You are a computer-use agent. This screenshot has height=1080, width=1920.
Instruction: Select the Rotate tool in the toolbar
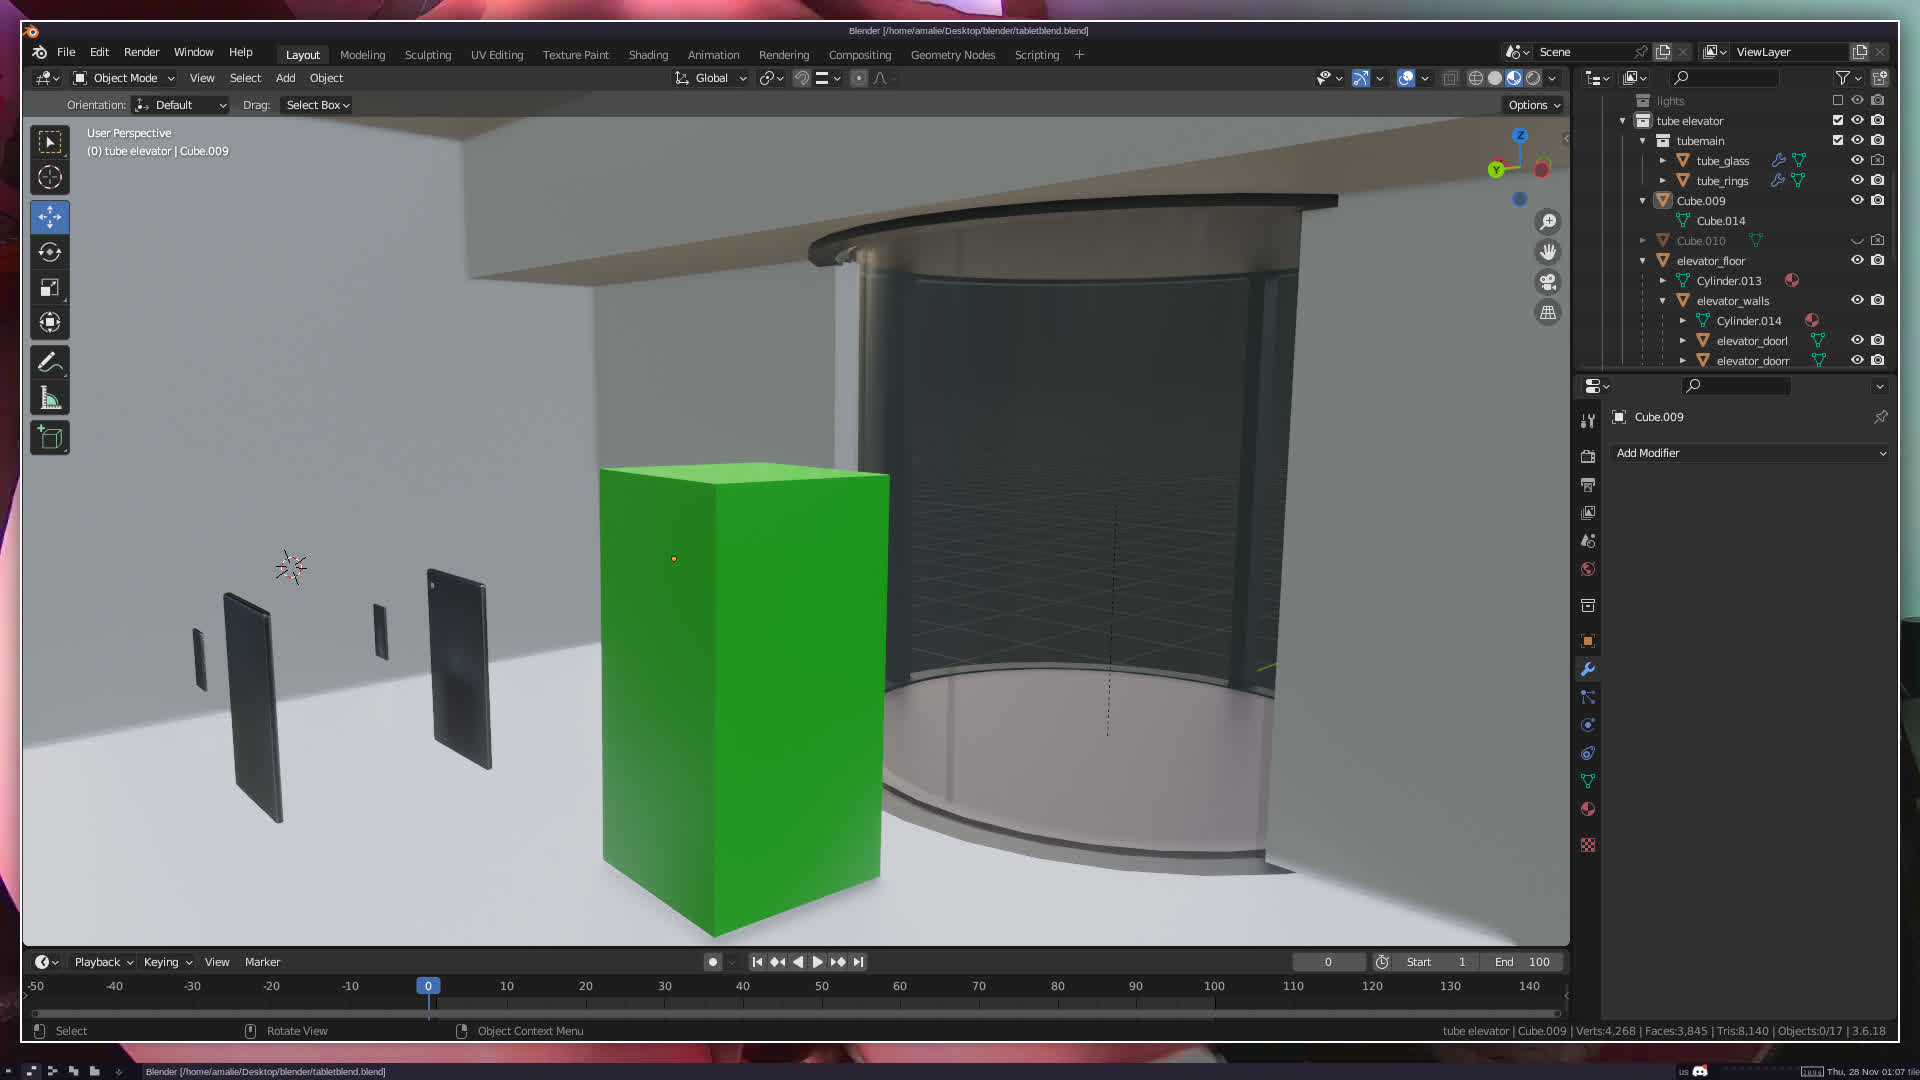tap(50, 252)
